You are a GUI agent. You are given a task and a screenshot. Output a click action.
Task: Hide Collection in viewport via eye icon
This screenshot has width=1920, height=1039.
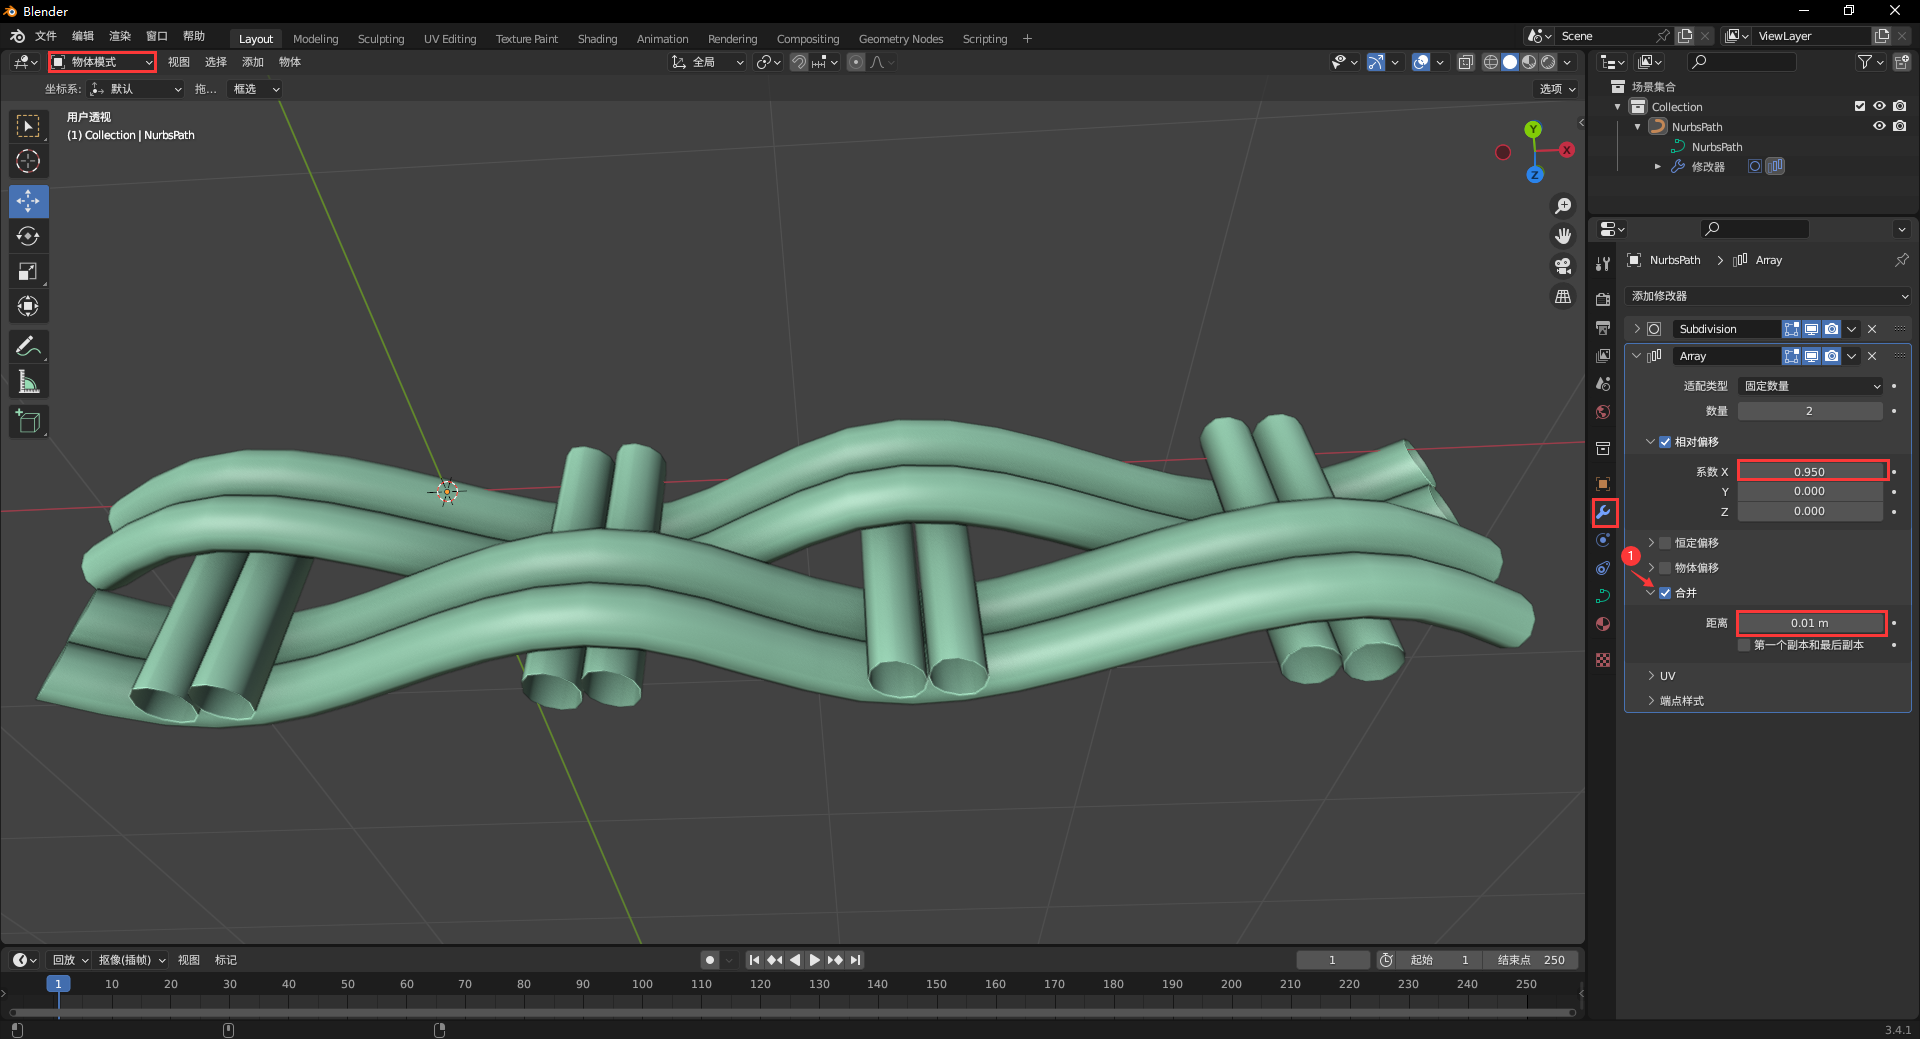click(x=1879, y=106)
